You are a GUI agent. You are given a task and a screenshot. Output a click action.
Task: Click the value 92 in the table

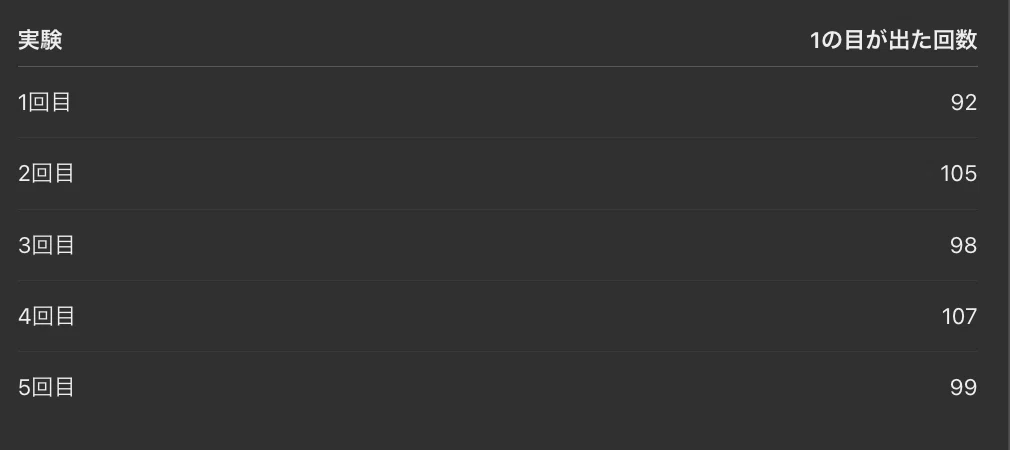964,102
